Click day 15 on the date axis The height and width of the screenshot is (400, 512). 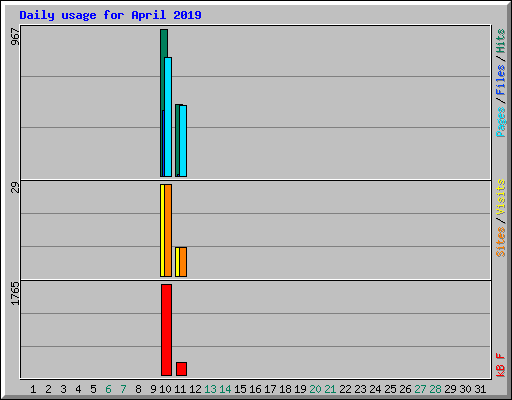coord(240,389)
